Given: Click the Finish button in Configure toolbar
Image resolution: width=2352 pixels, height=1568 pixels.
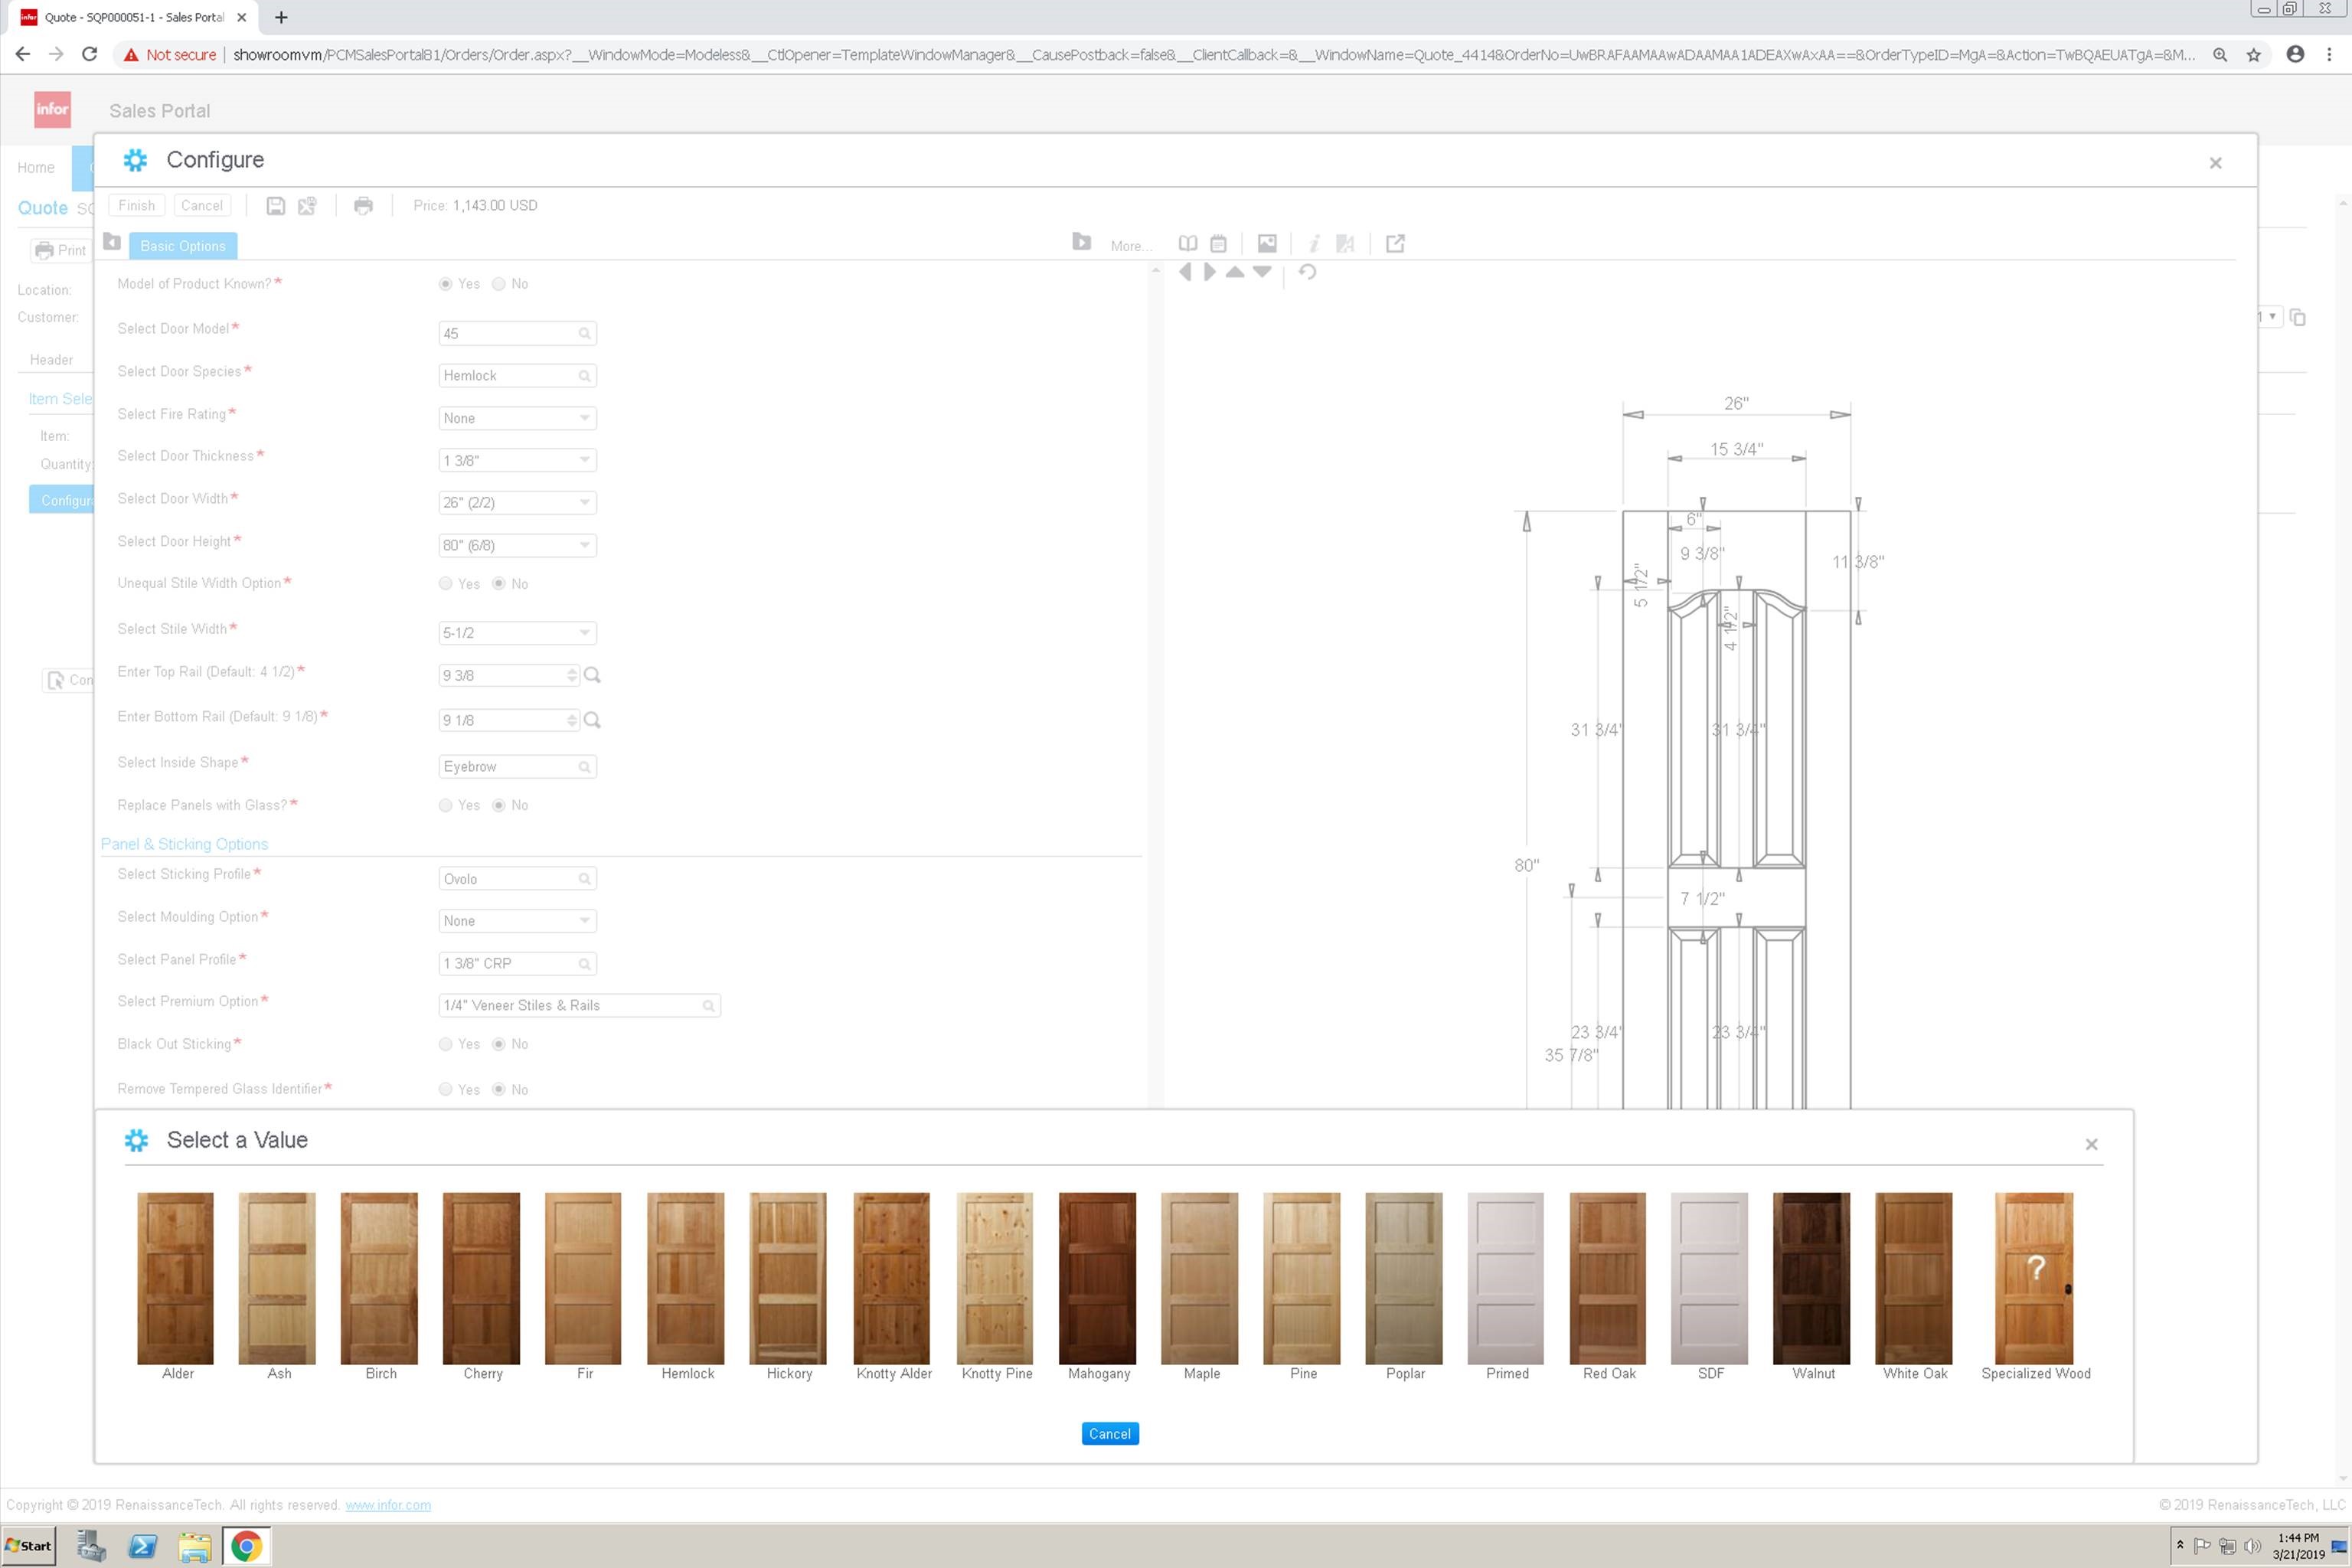Looking at the screenshot, I should [x=137, y=206].
